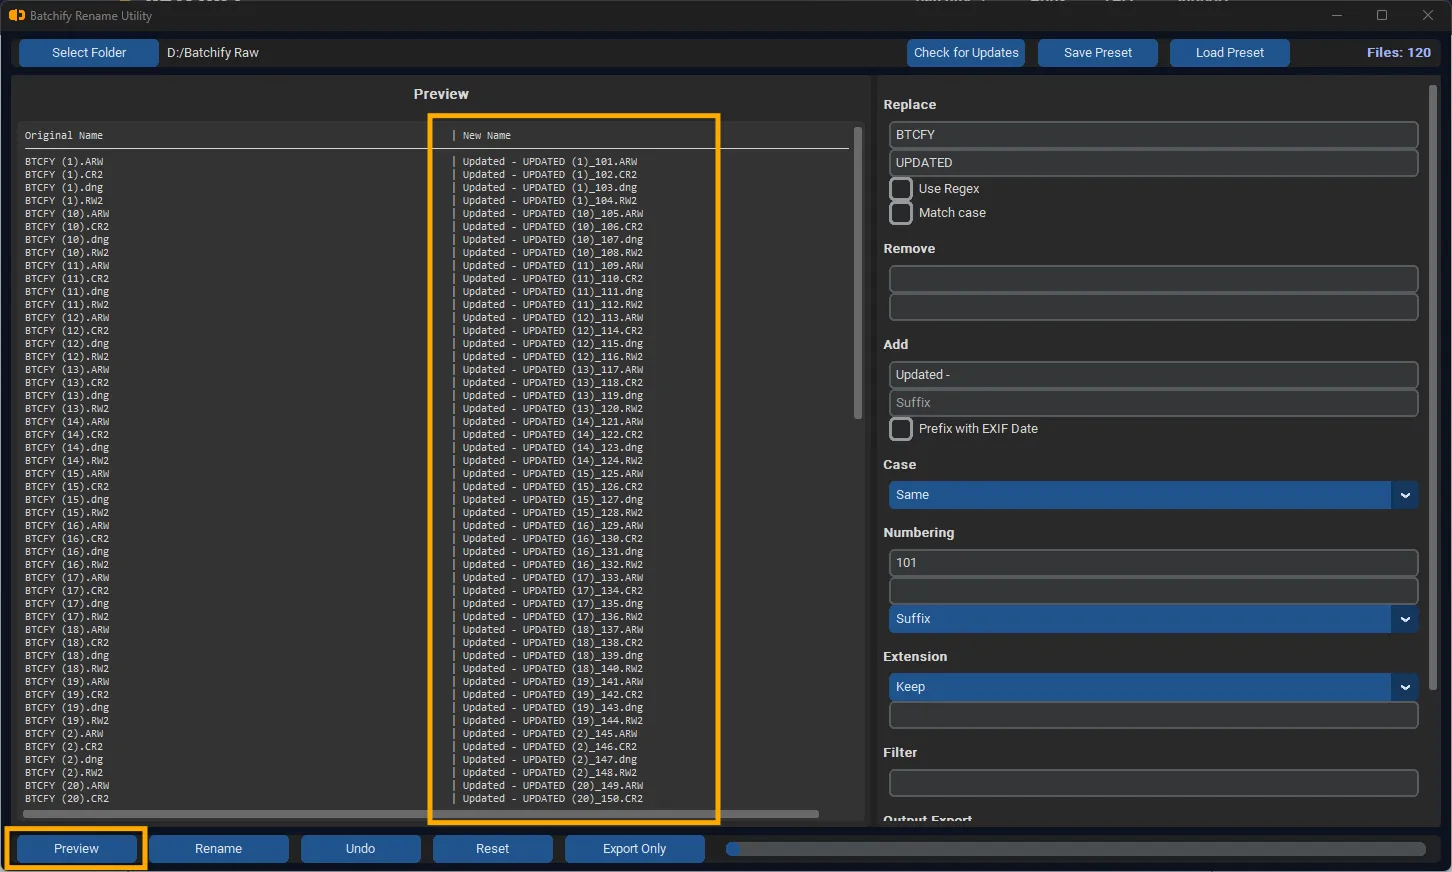Enable Prefix with EXIF Date
The height and width of the screenshot is (872, 1452).
[900, 428]
